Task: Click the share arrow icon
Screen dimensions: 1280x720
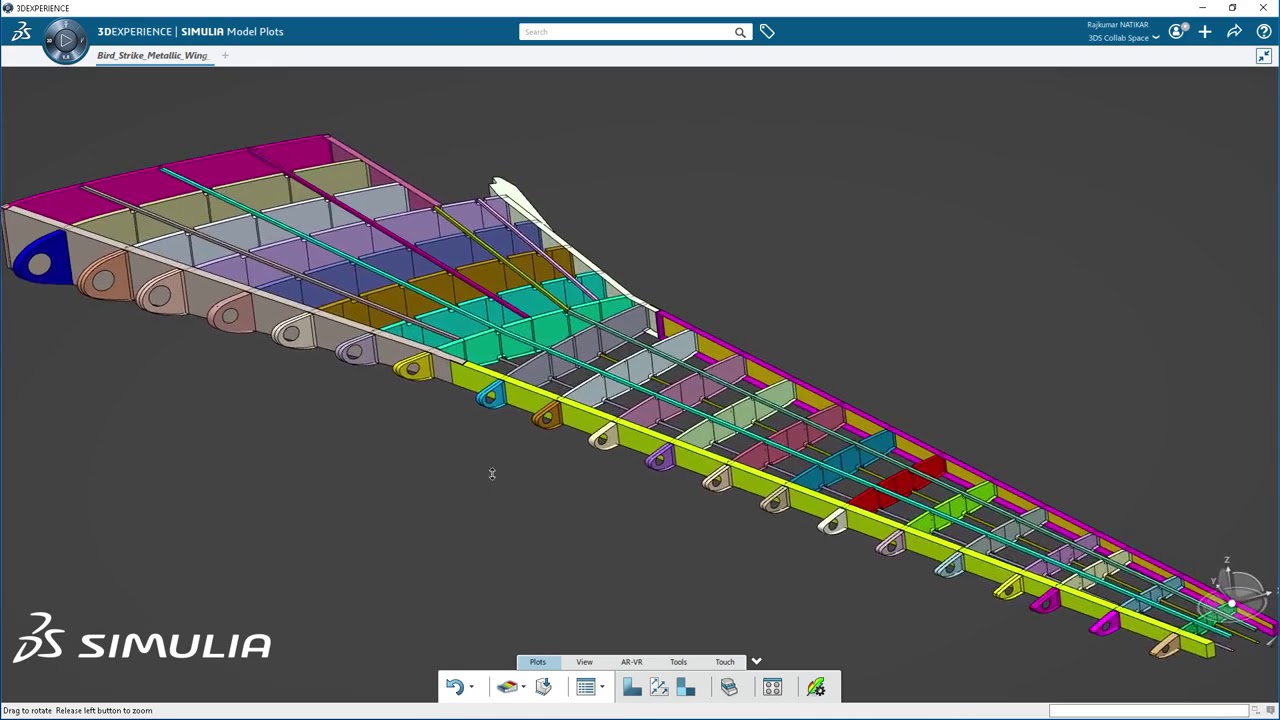Action: (1234, 32)
